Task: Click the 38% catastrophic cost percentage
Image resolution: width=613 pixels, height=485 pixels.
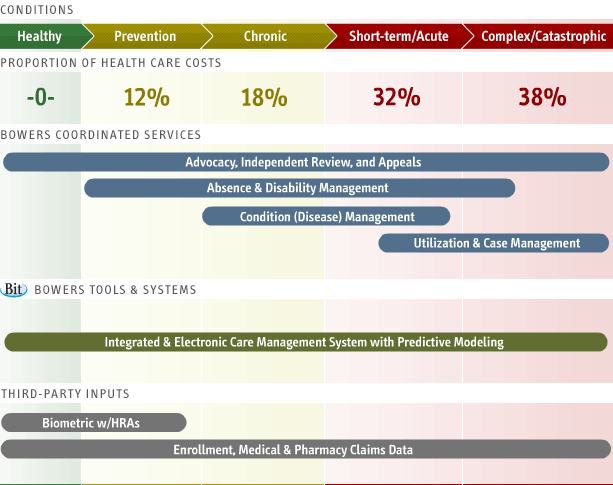Action: (542, 97)
